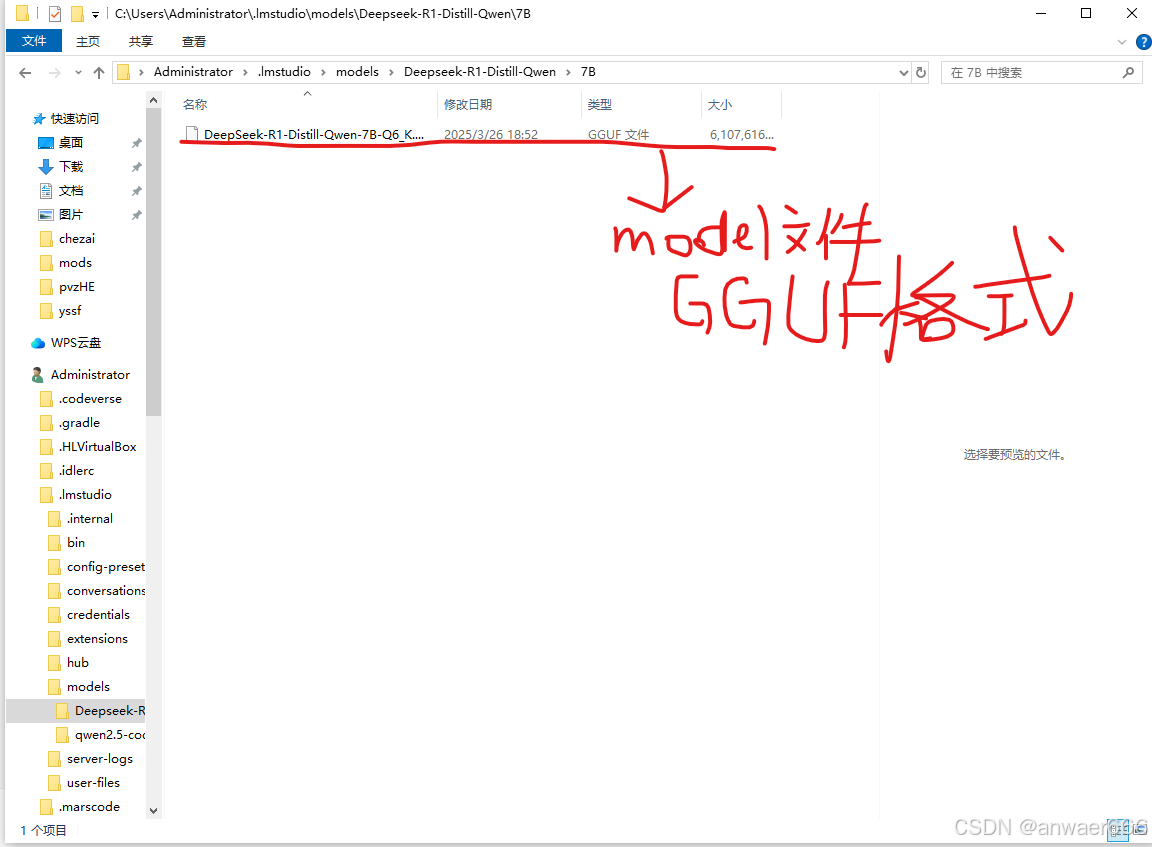The image size is (1152, 847).
Task: Open the quick access toolbar dropdown
Action: [x=96, y=14]
